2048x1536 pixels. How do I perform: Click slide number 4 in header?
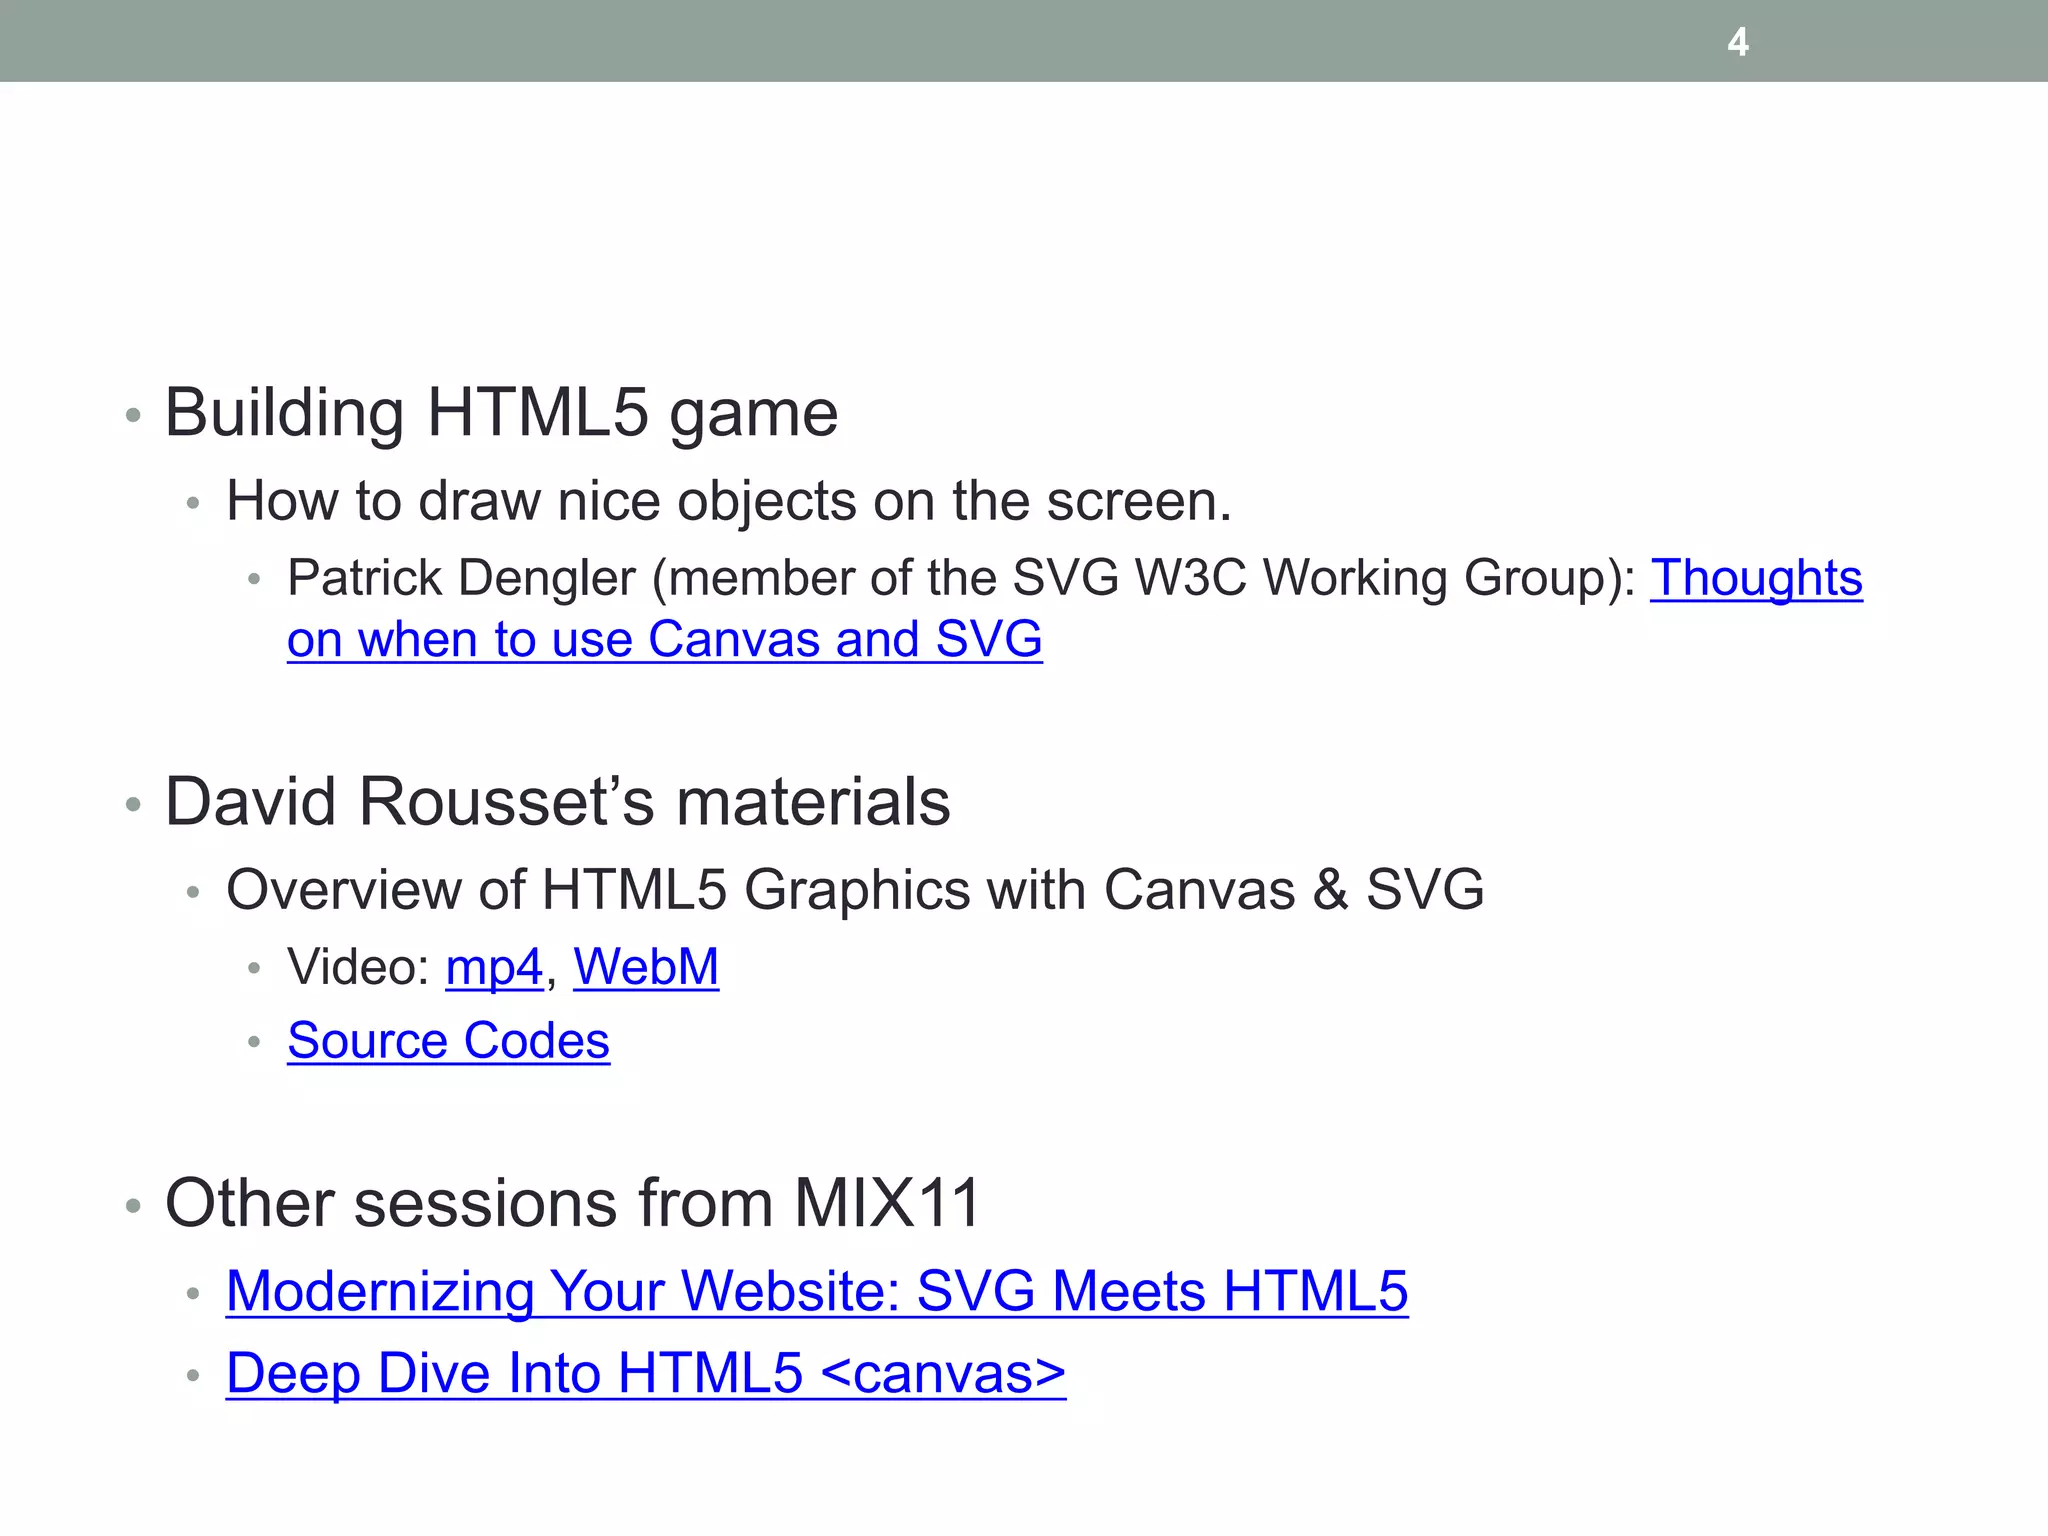(x=1738, y=42)
